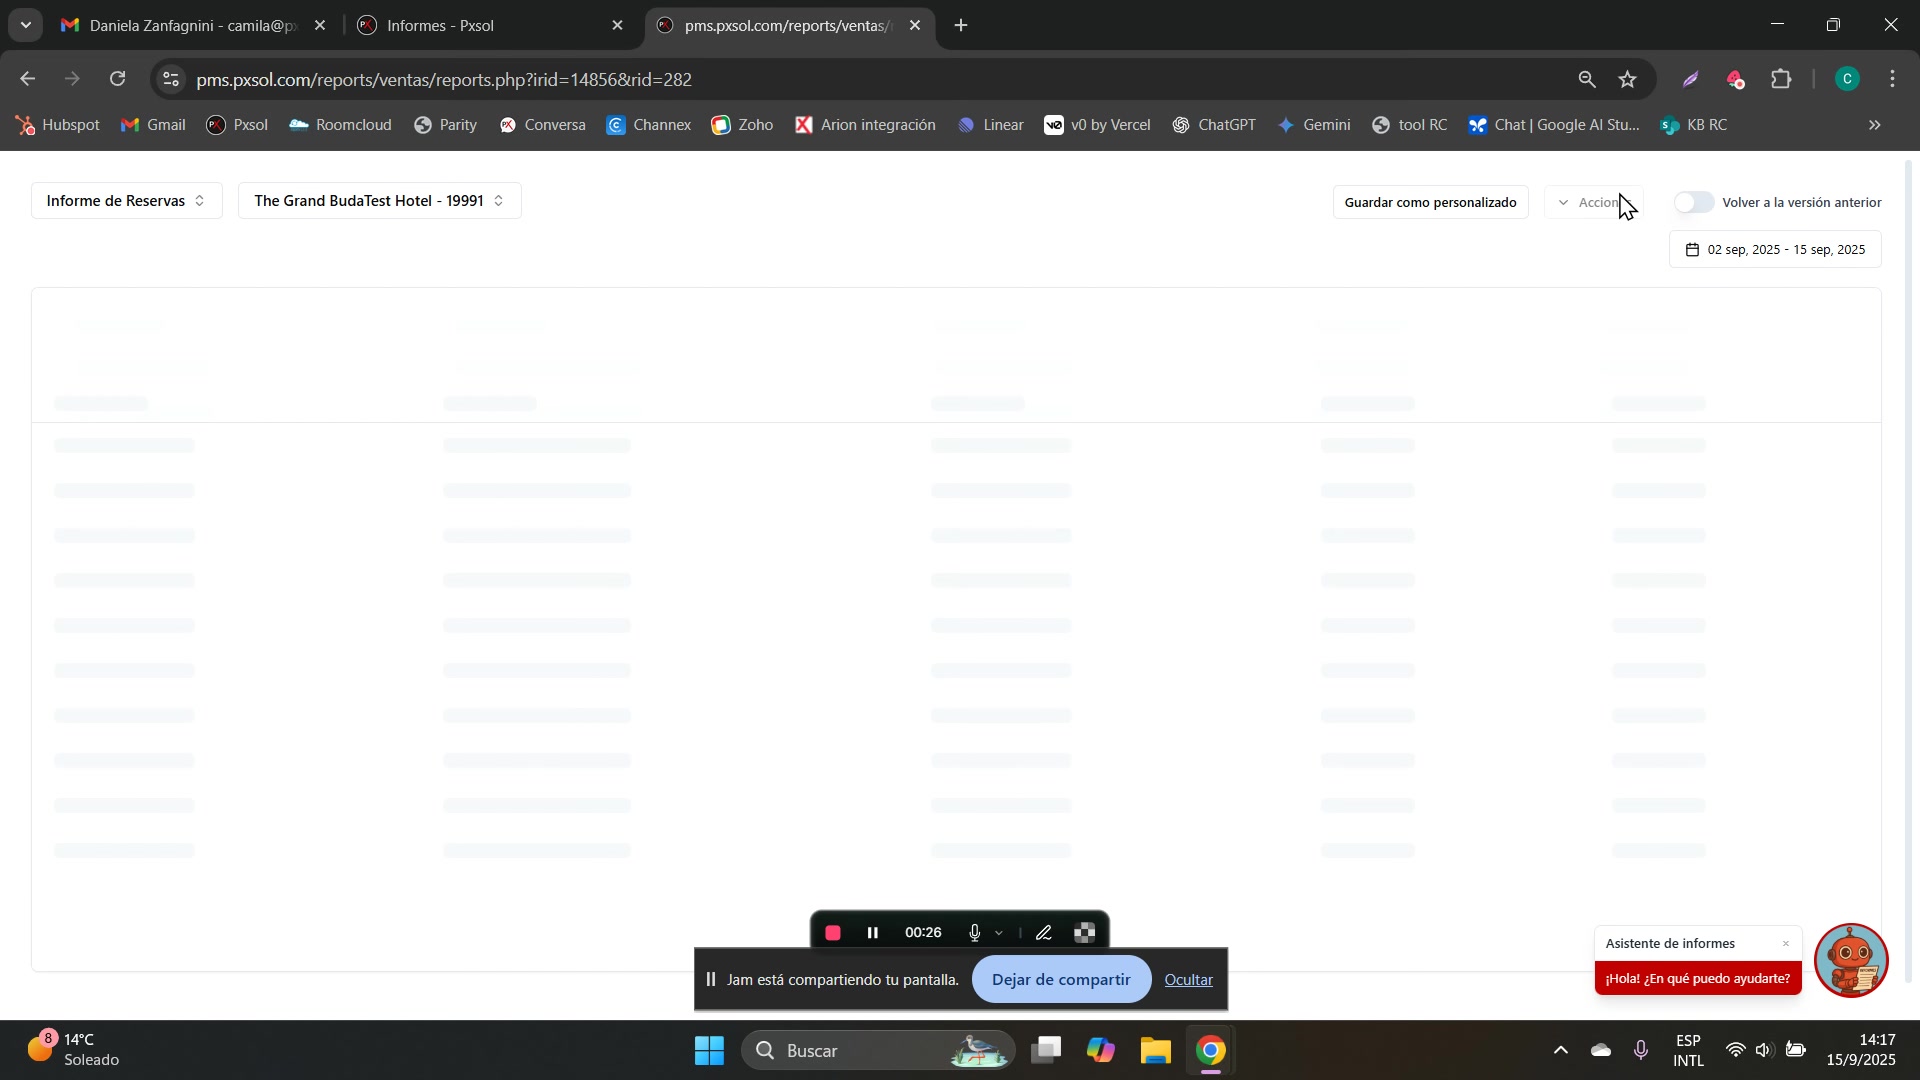Image resolution: width=1920 pixels, height=1080 pixels.
Task: Open Copilot from the taskbar
Action: [1101, 1051]
